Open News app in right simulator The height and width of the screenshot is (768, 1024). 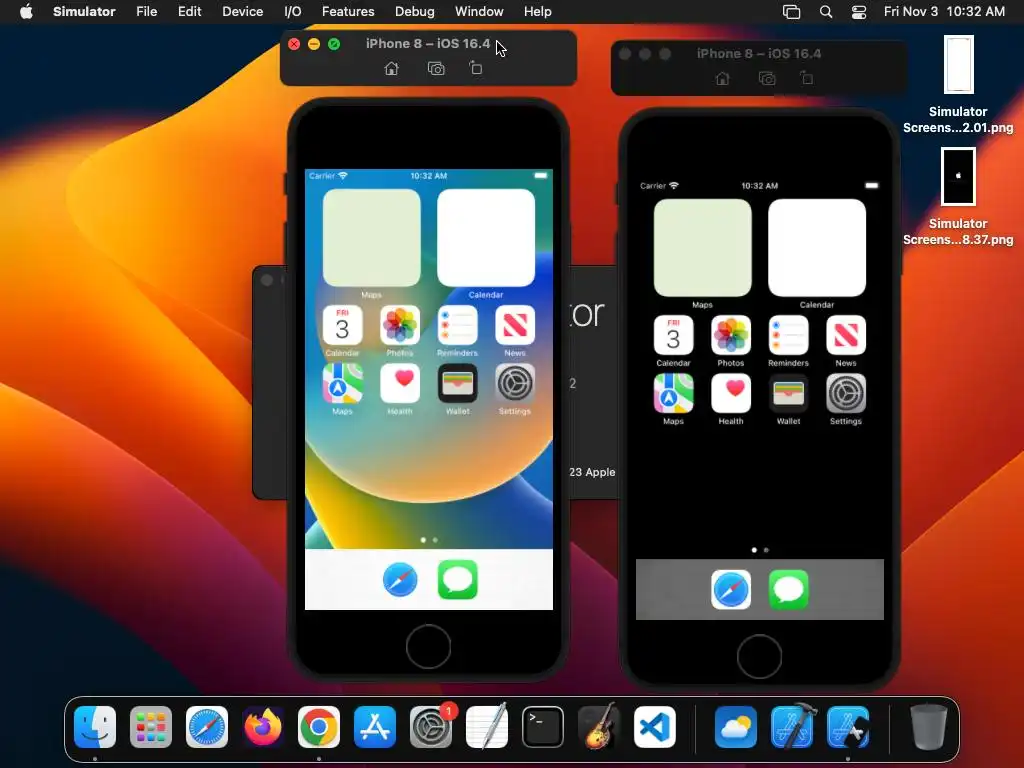(x=846, y=336)
